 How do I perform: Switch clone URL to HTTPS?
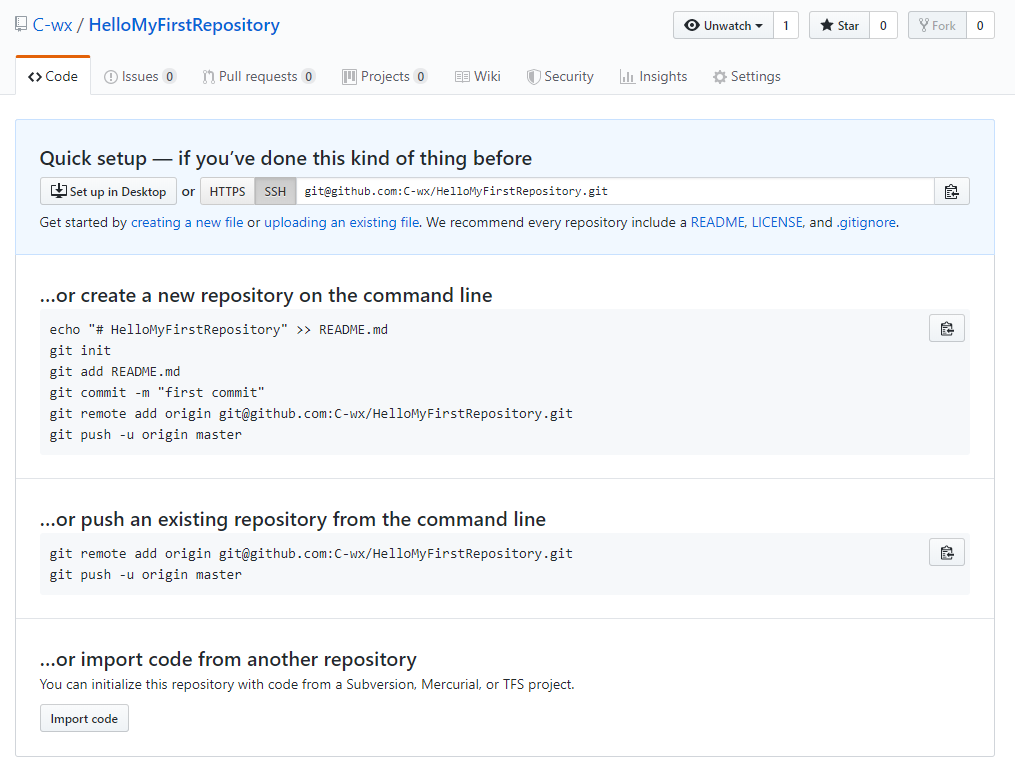coord(227,192)
